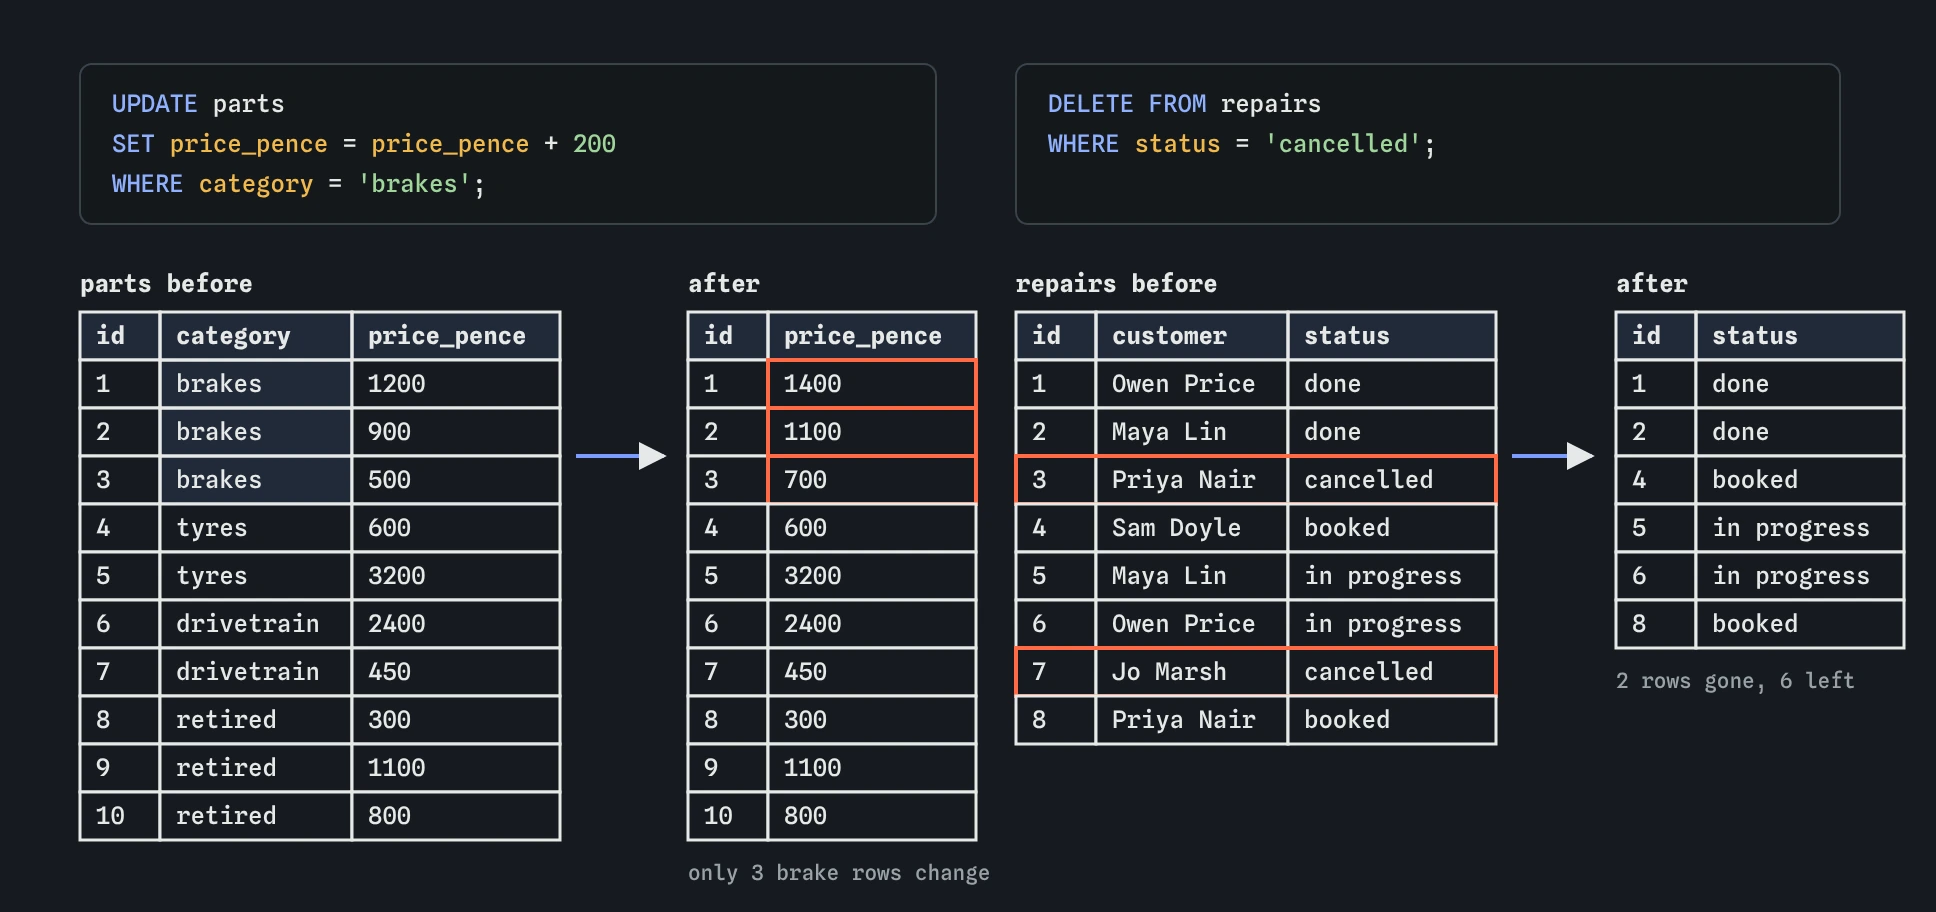The height and width of the screenshot is (912, 1936).
Task: Select retired row with id 10
Action: pyautogui.click(x=320, y=816)
